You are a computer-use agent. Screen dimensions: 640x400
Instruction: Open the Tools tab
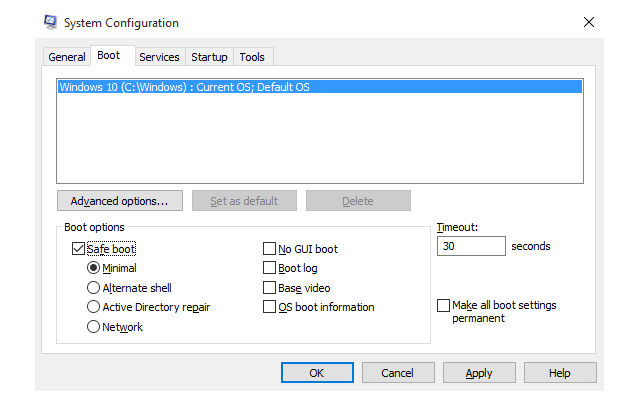coord(252,57)
